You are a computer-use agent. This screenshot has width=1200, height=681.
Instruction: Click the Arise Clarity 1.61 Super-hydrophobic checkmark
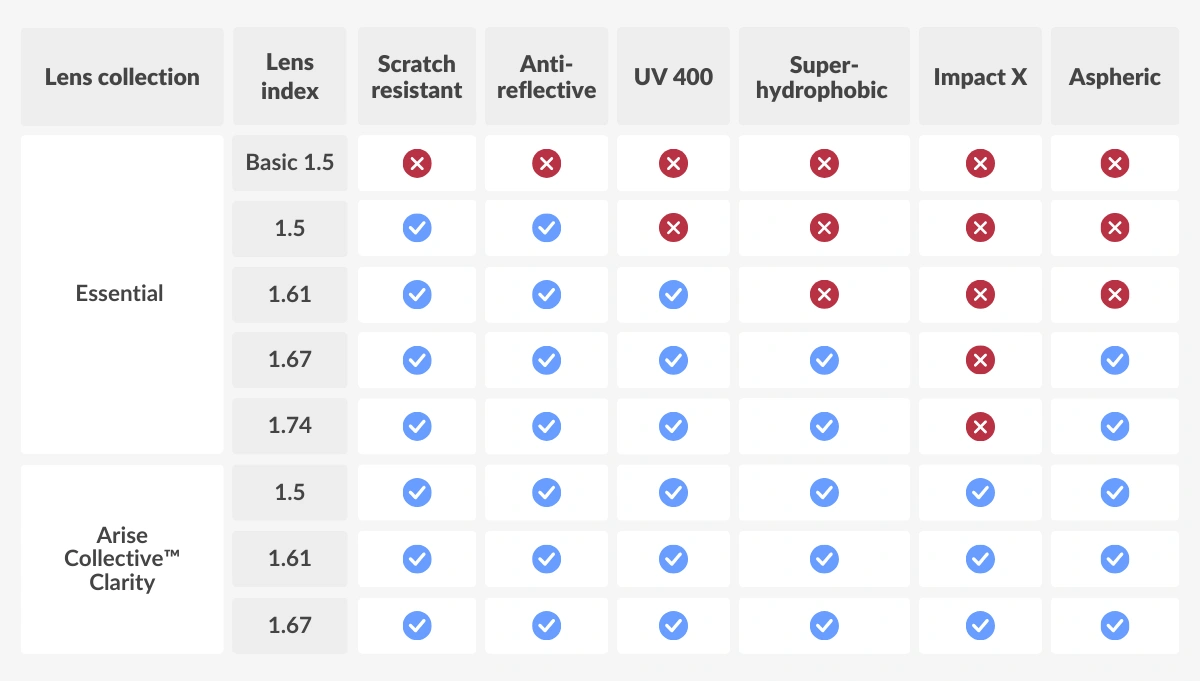[823, 559]
